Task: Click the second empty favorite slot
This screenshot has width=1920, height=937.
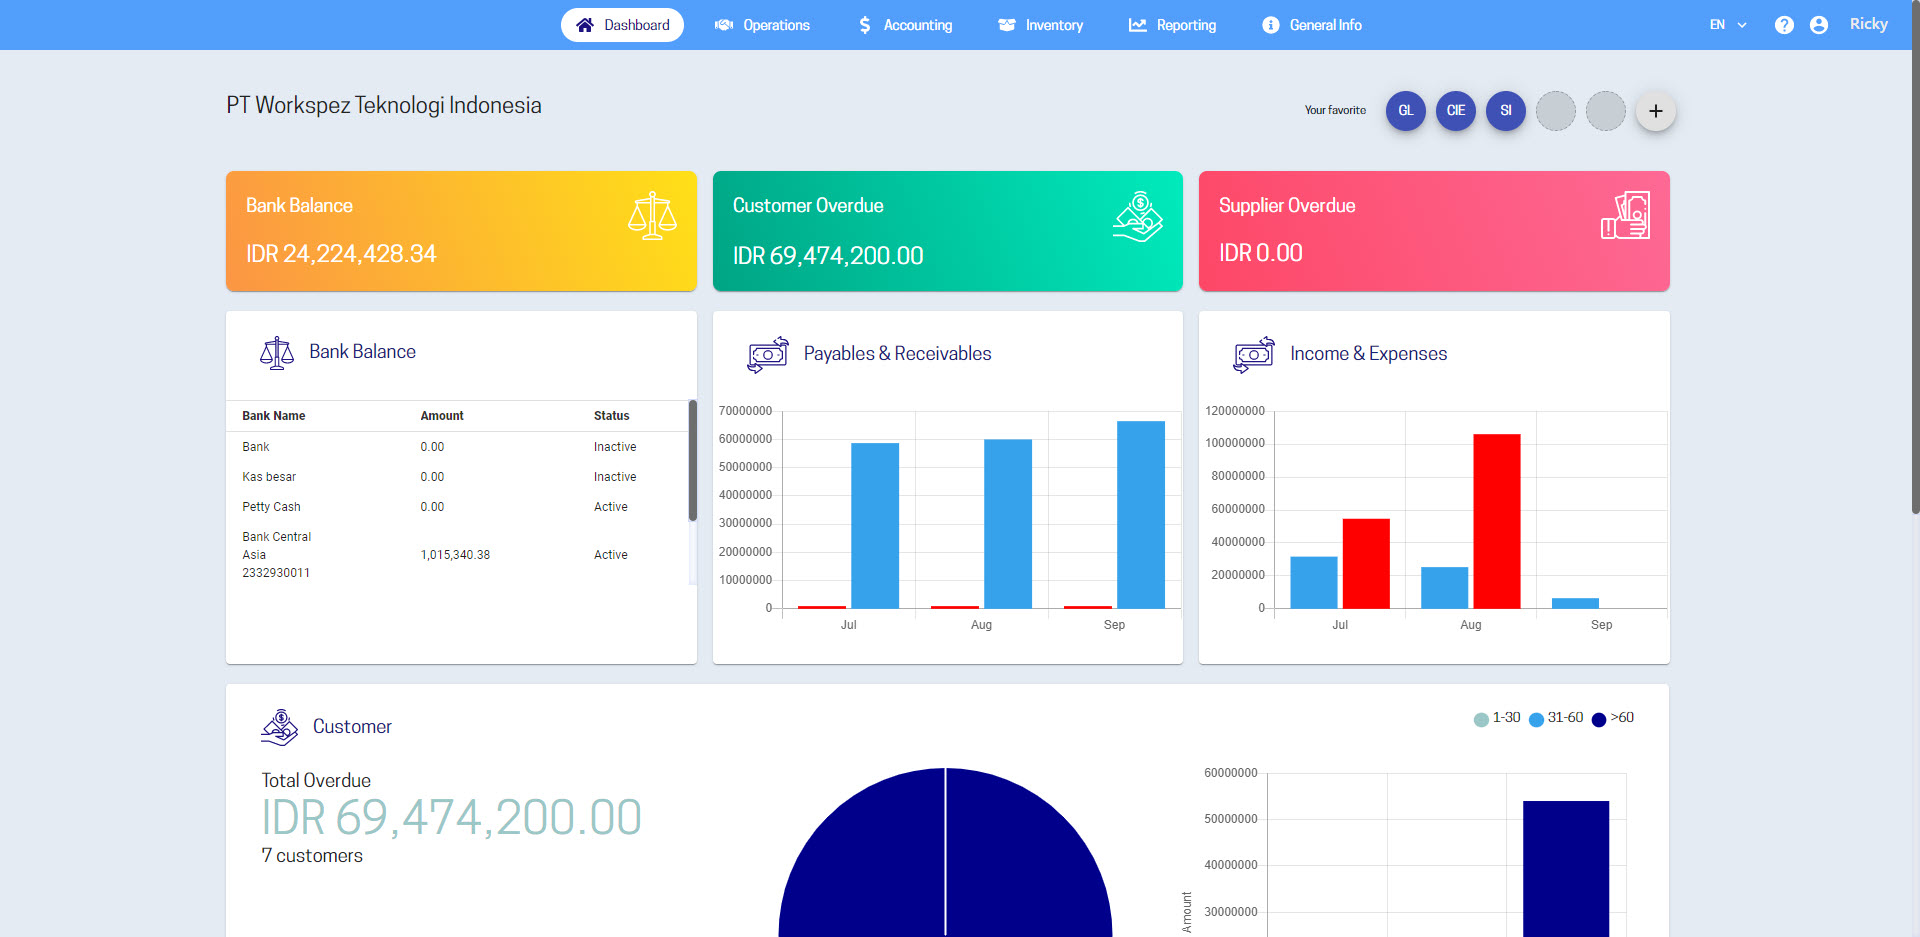Action: pos(1606,111)
